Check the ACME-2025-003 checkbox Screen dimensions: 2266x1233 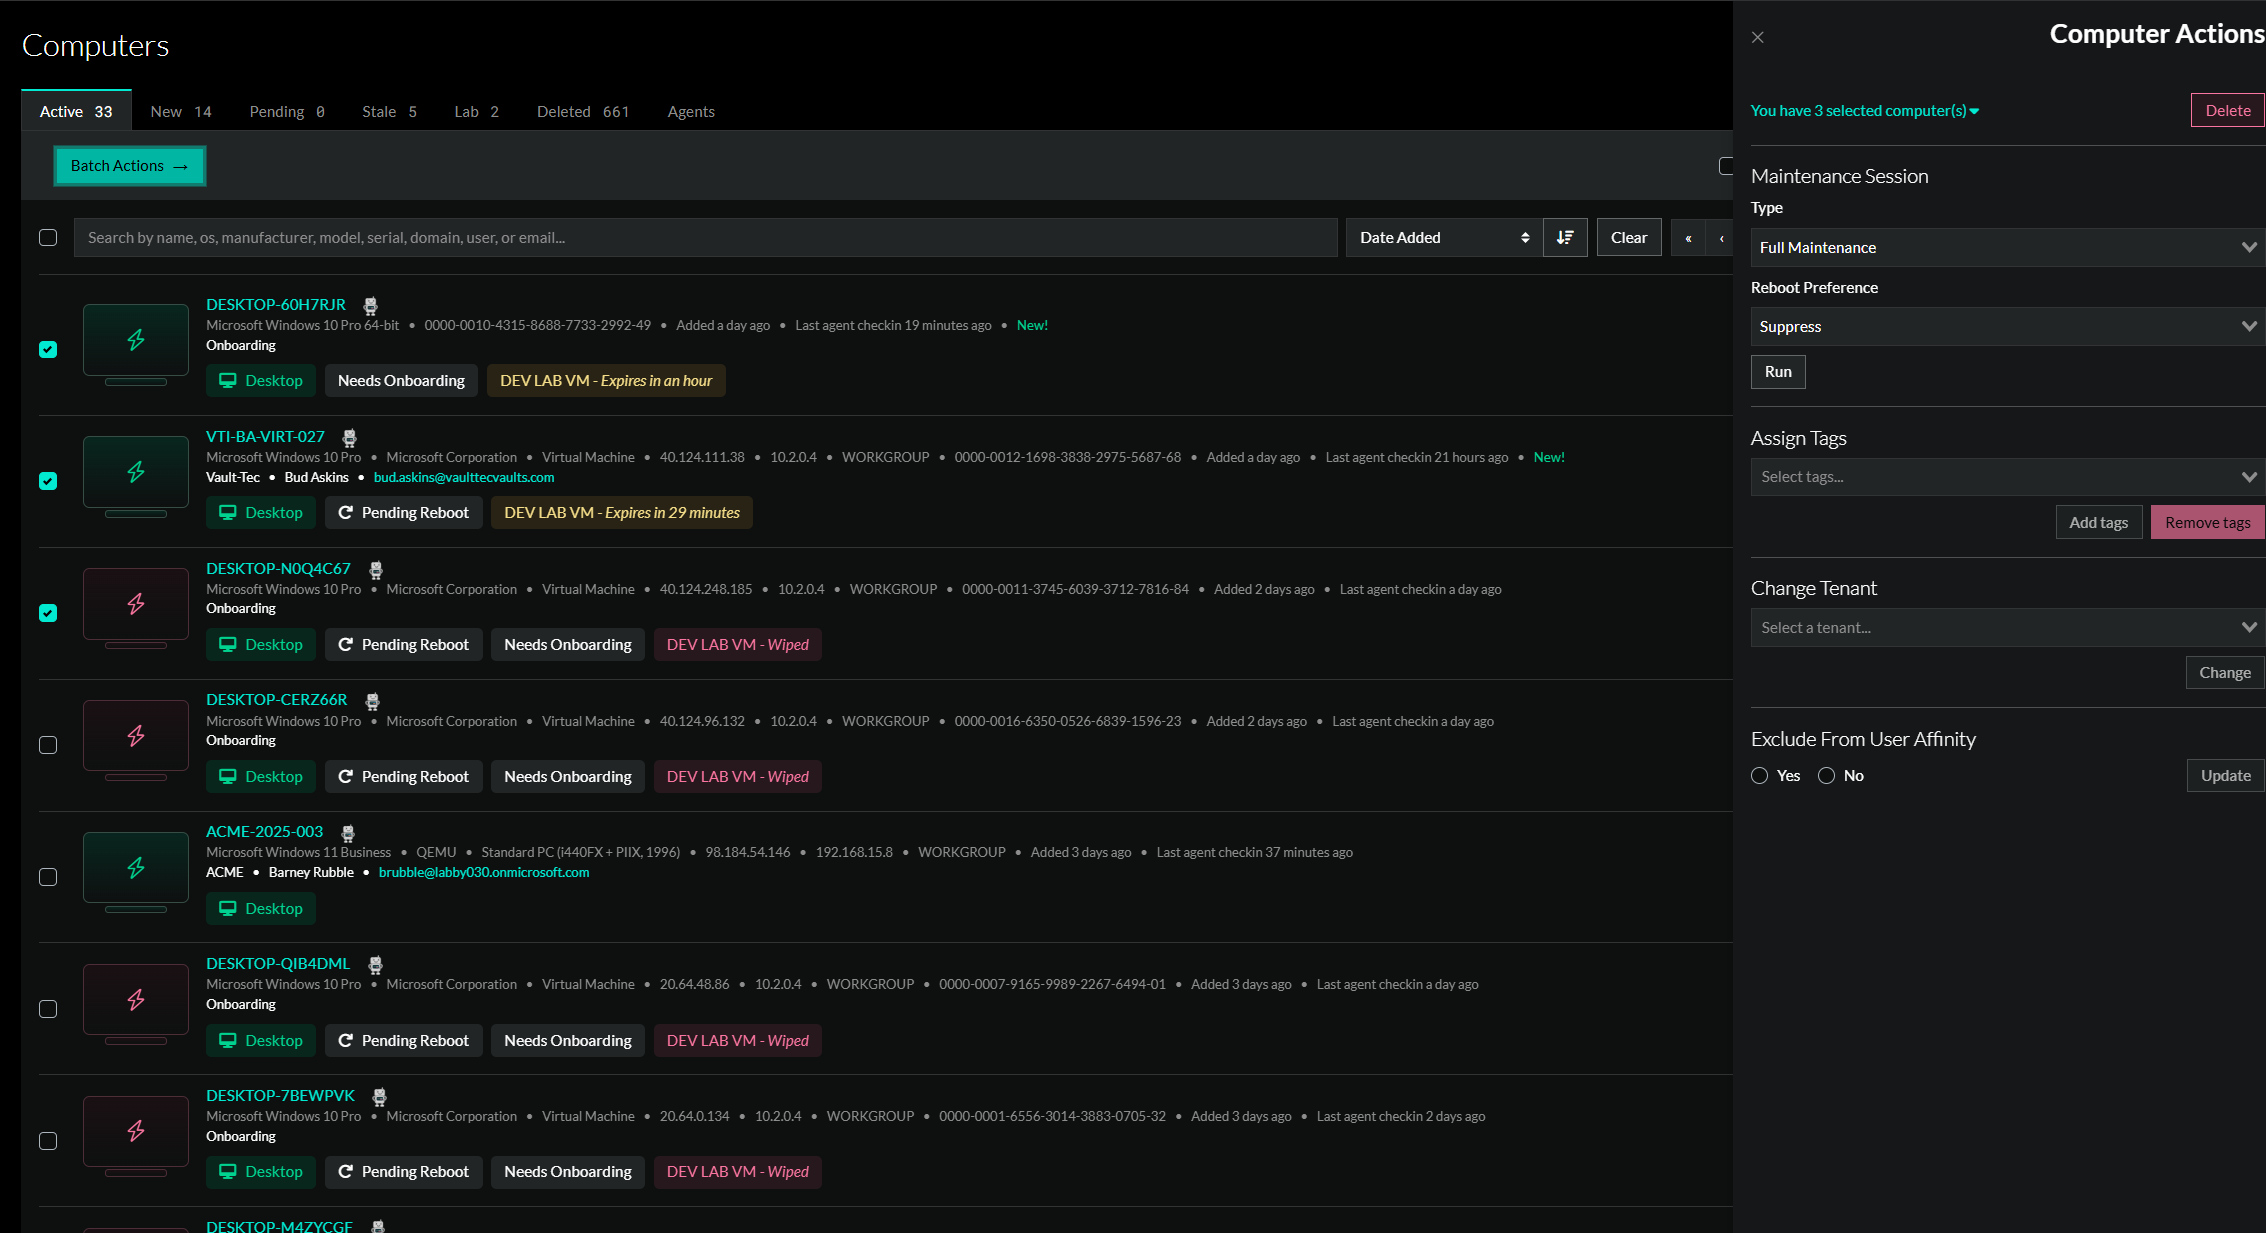point(48,877)
